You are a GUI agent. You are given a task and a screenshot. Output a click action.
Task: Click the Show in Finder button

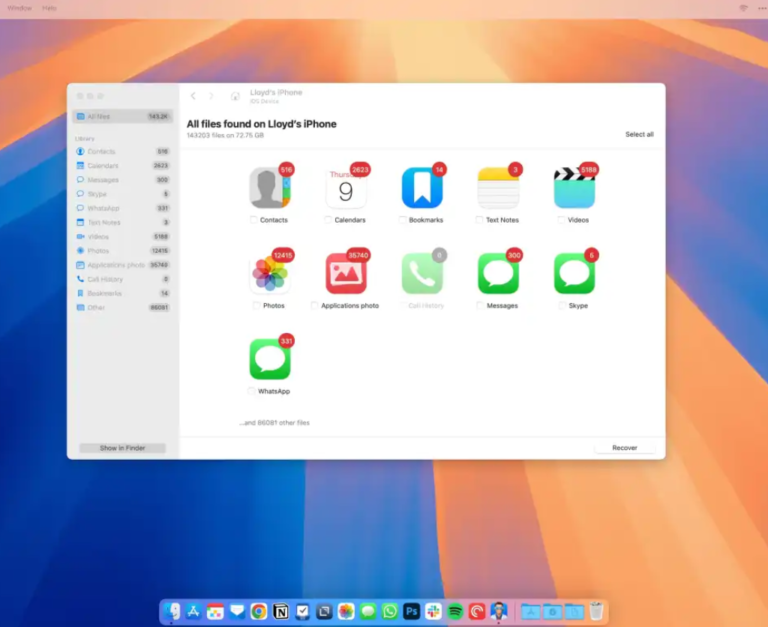coord(122,448)
